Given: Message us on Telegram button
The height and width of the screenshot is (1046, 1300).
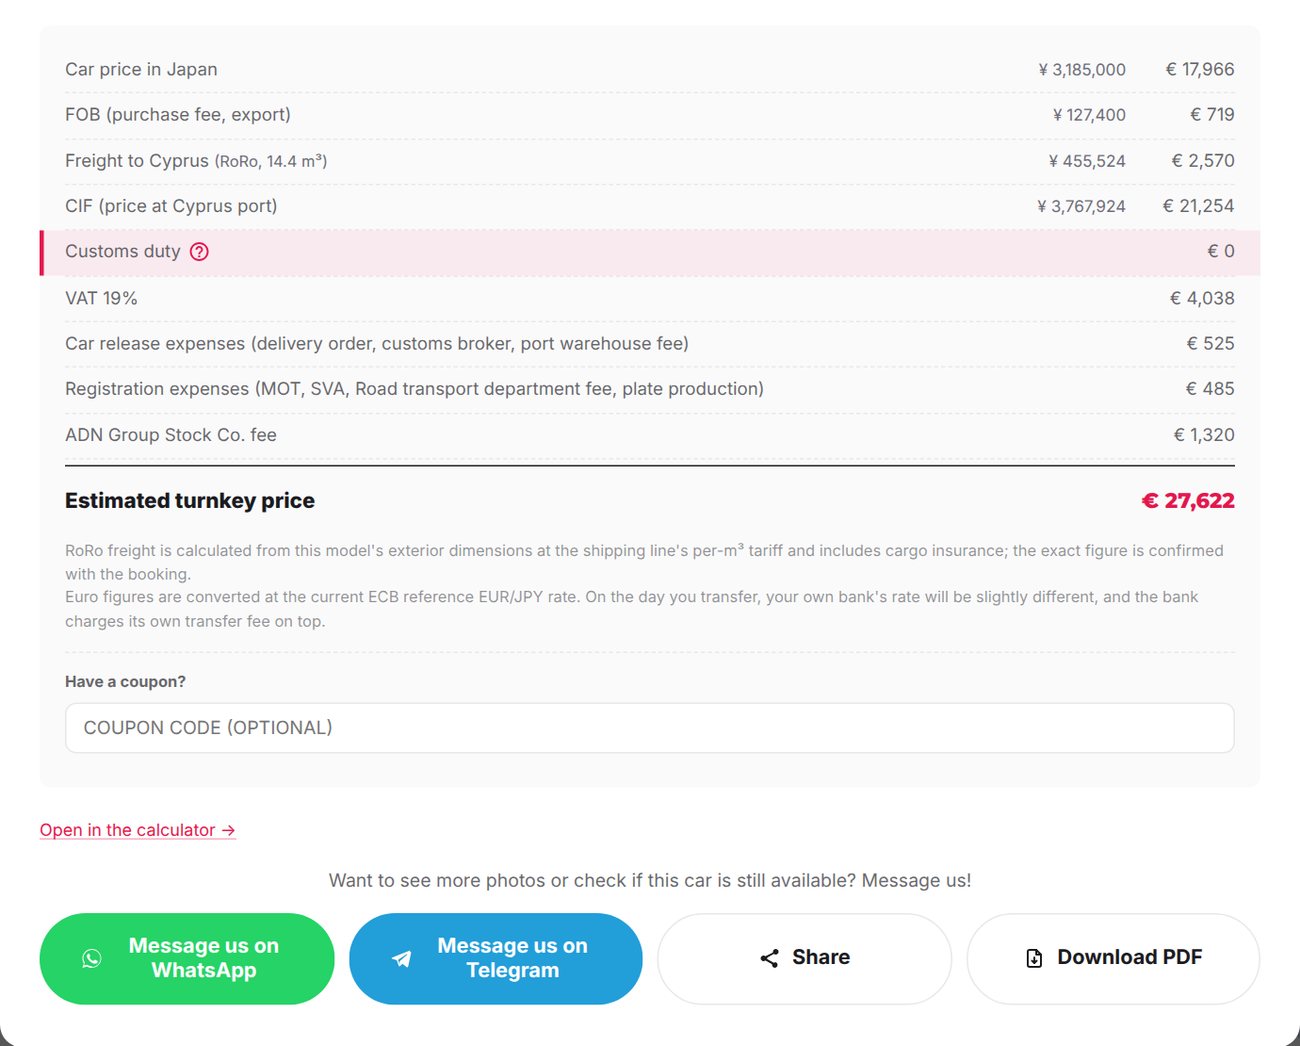Looking at the screenshot, I should 496,958.
